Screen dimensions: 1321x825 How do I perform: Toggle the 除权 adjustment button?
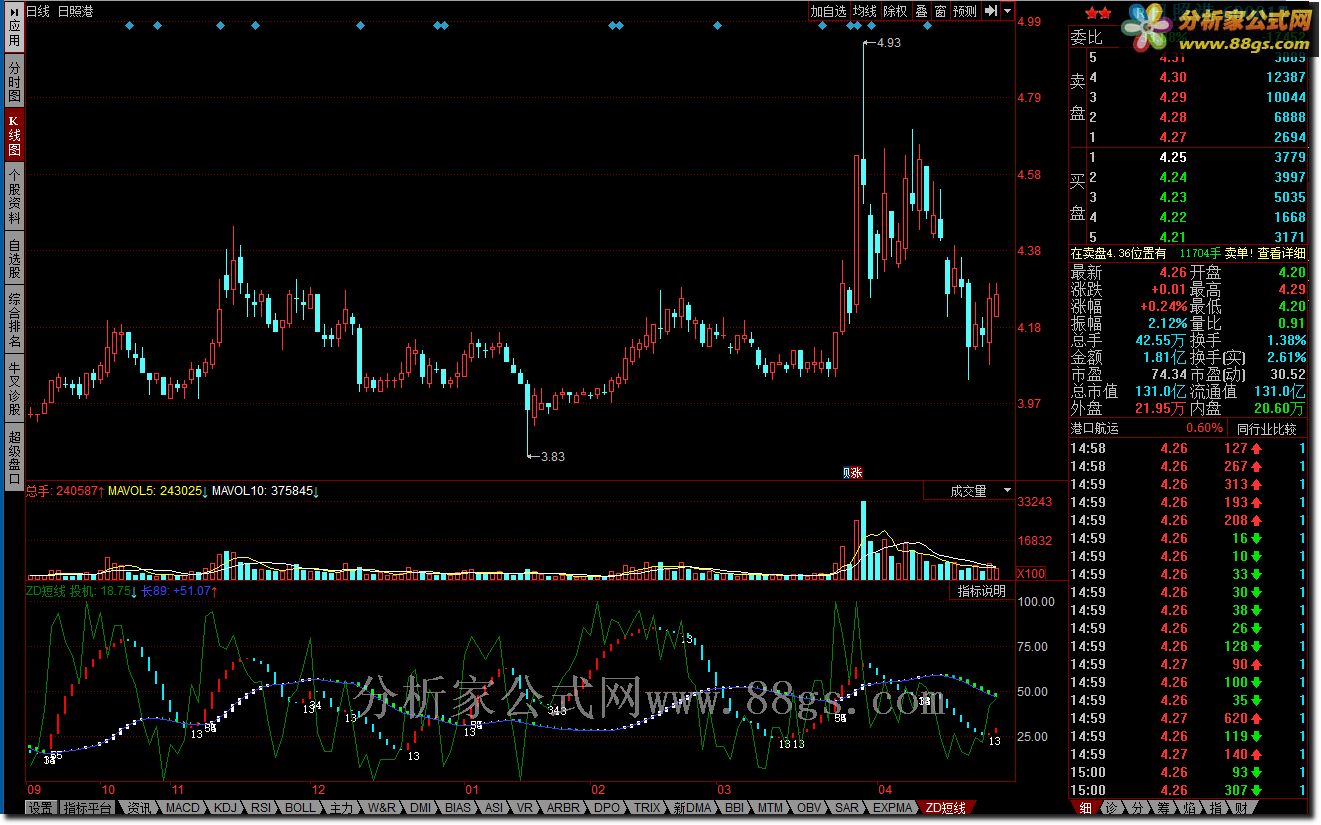pyautogui.click(x=895, y=11)
